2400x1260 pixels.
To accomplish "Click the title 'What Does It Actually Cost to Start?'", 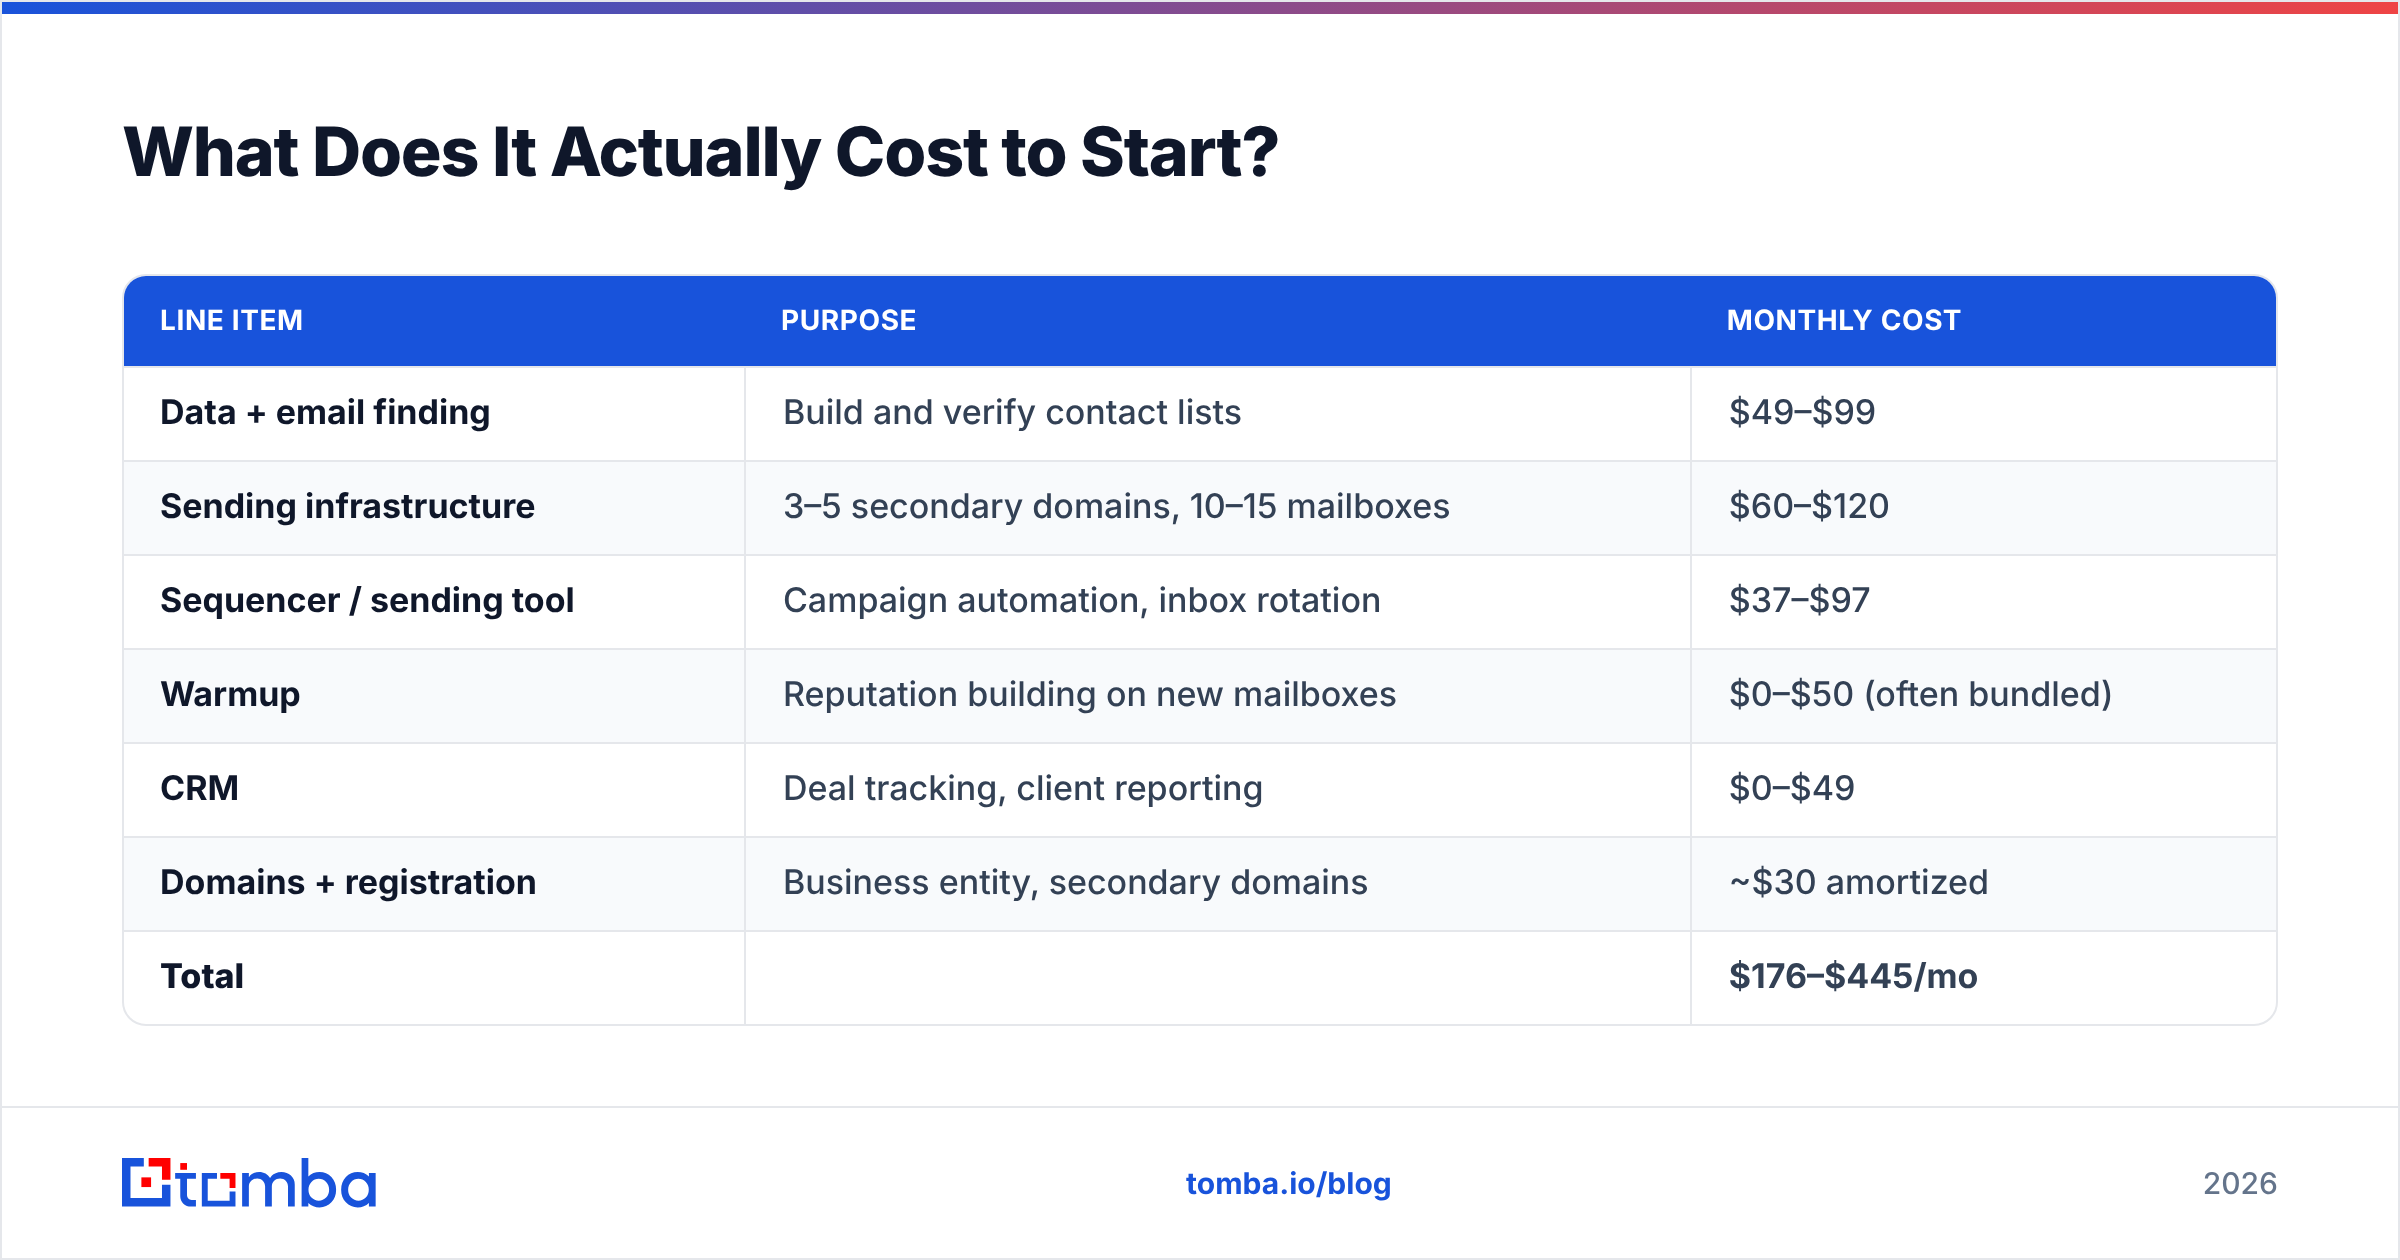I will pyautogui.click(x=700, y=153).
